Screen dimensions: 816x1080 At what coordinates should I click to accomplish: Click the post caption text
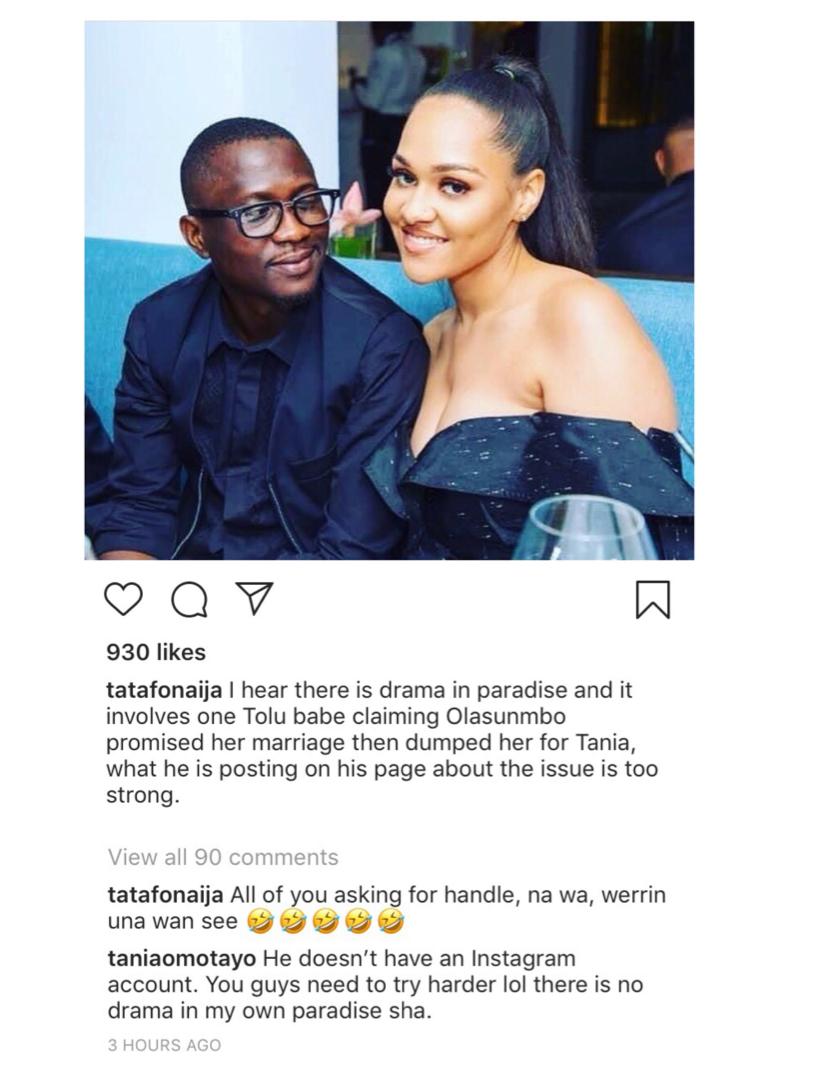coord(381,742)
